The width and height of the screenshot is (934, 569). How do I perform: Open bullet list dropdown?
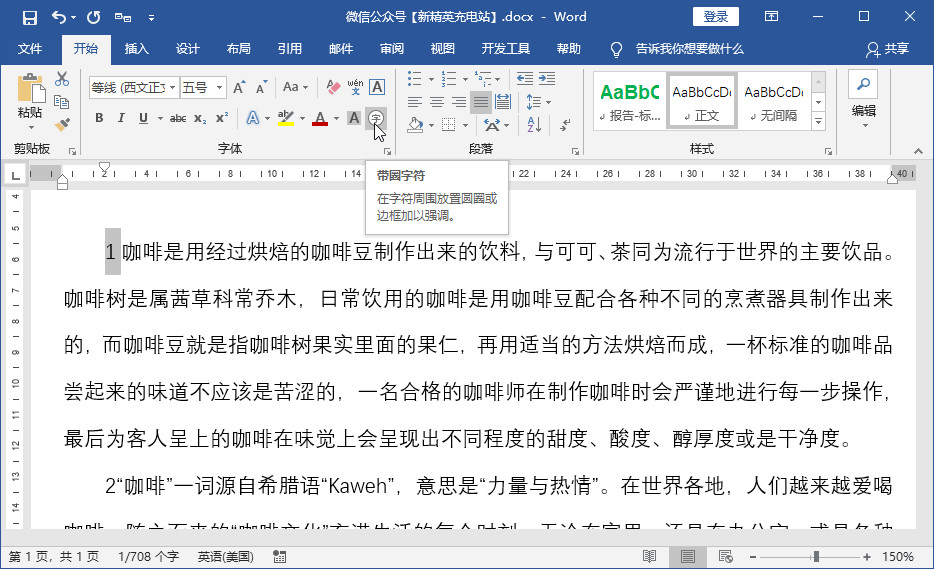[431, 79]
